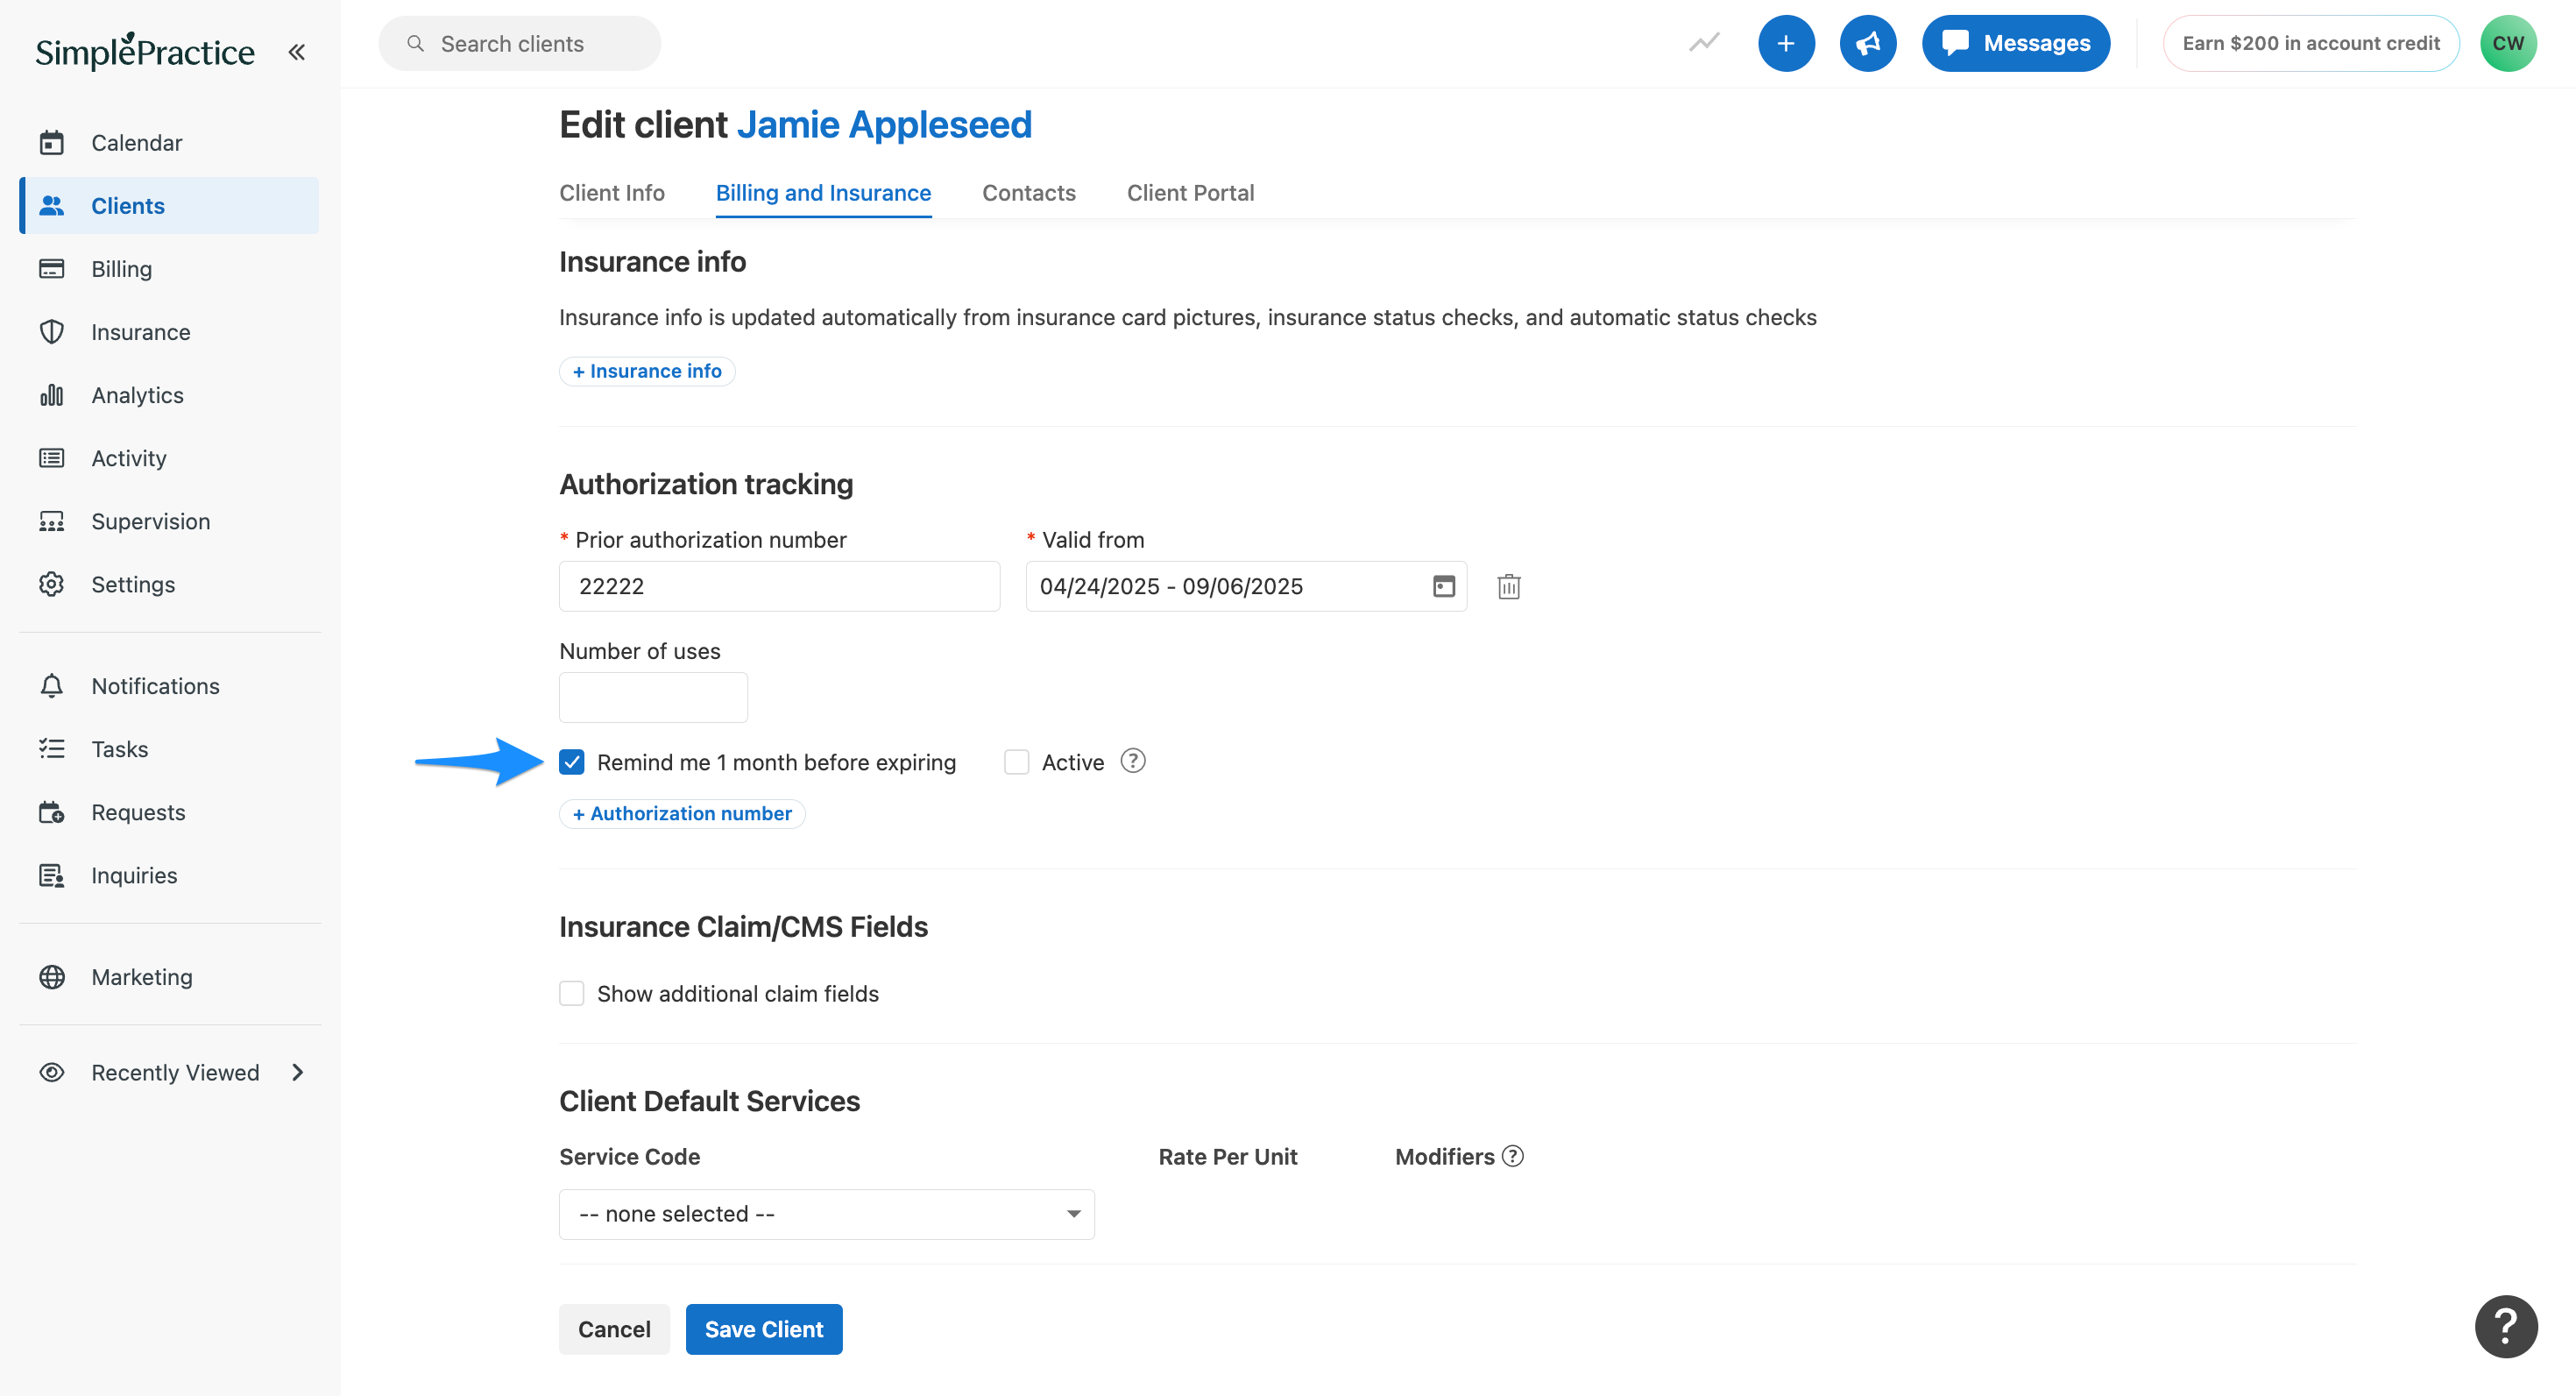Open the floating help question button
The image size is (2576, 1396).
pyautogui.click(x=2505, y=1326)
